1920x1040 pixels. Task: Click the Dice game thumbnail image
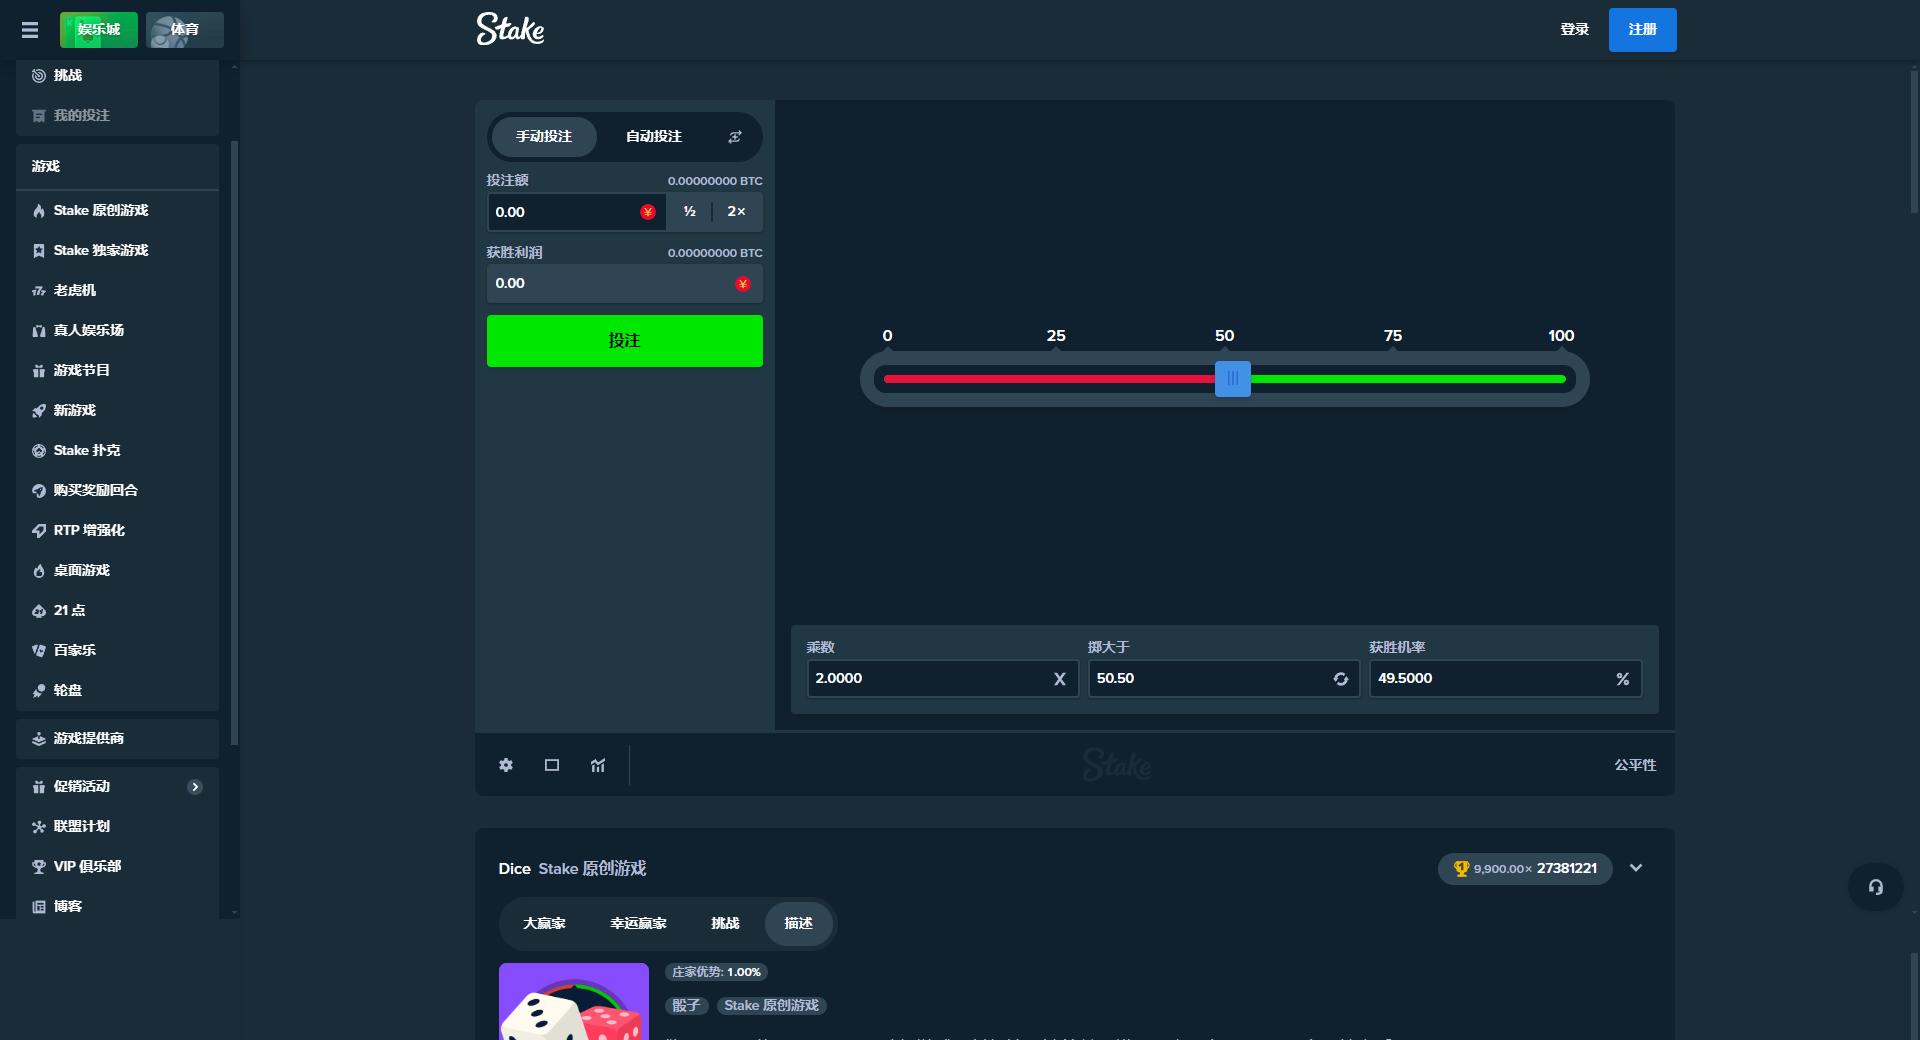[574, 1001]
